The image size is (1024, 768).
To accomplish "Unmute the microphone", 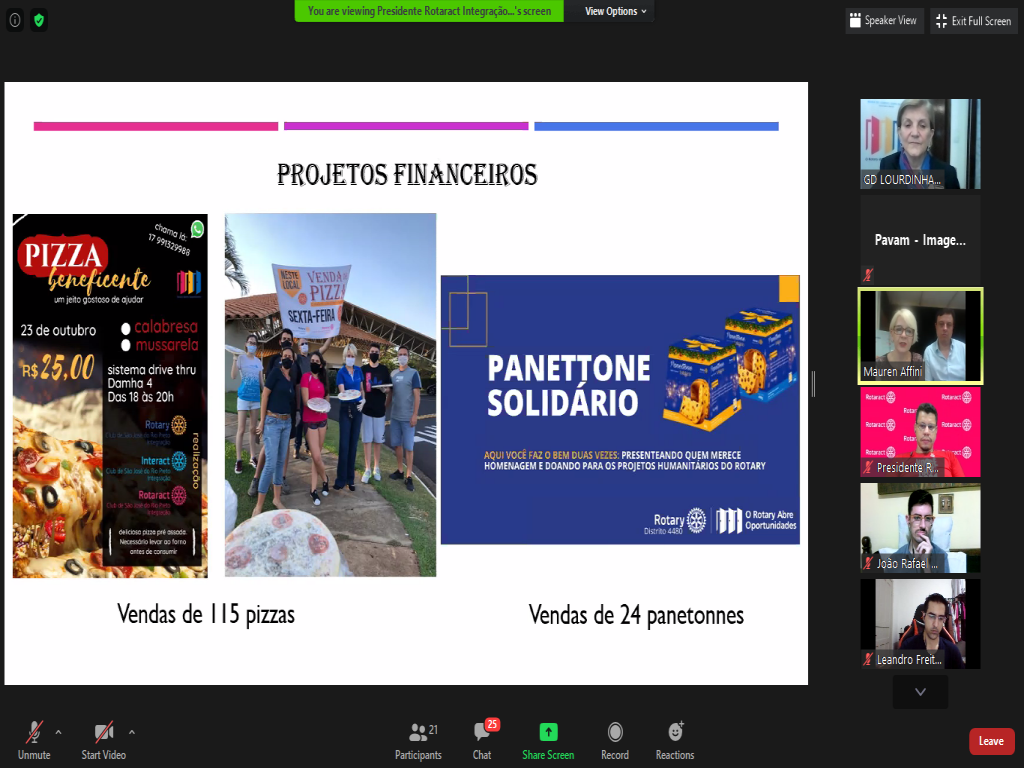I will click(33, 740).
